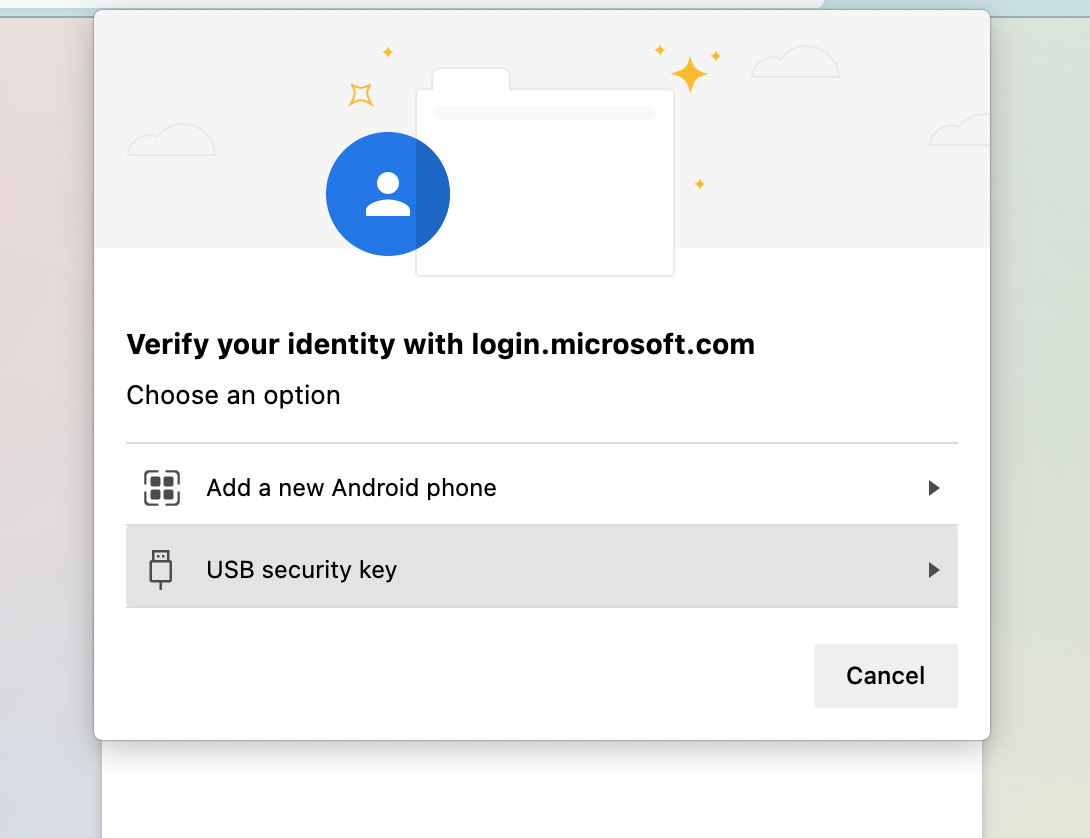
Task: Select "Add a new Android phone"
Action: coord(351,488)
